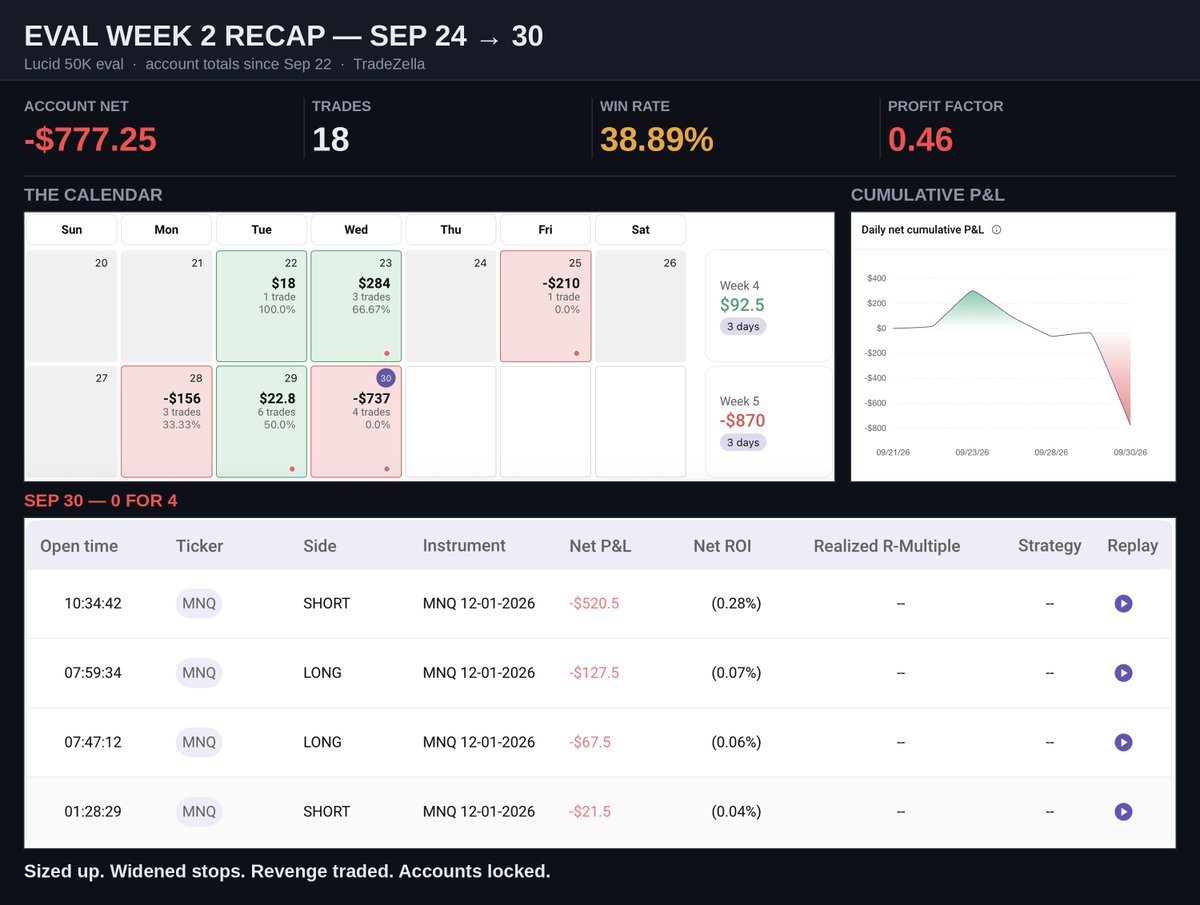1200x905 pixels.
Task: Click the 0.46 Profit Factor value
Action: (x=920, y=140)
